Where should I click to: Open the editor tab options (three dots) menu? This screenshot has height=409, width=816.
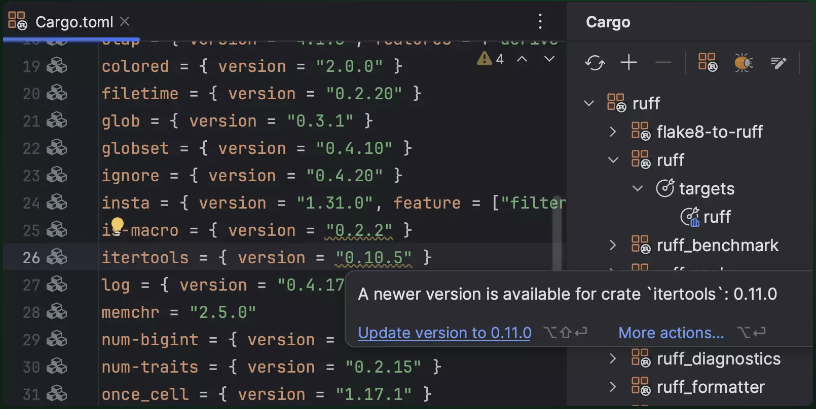(540, 21)
